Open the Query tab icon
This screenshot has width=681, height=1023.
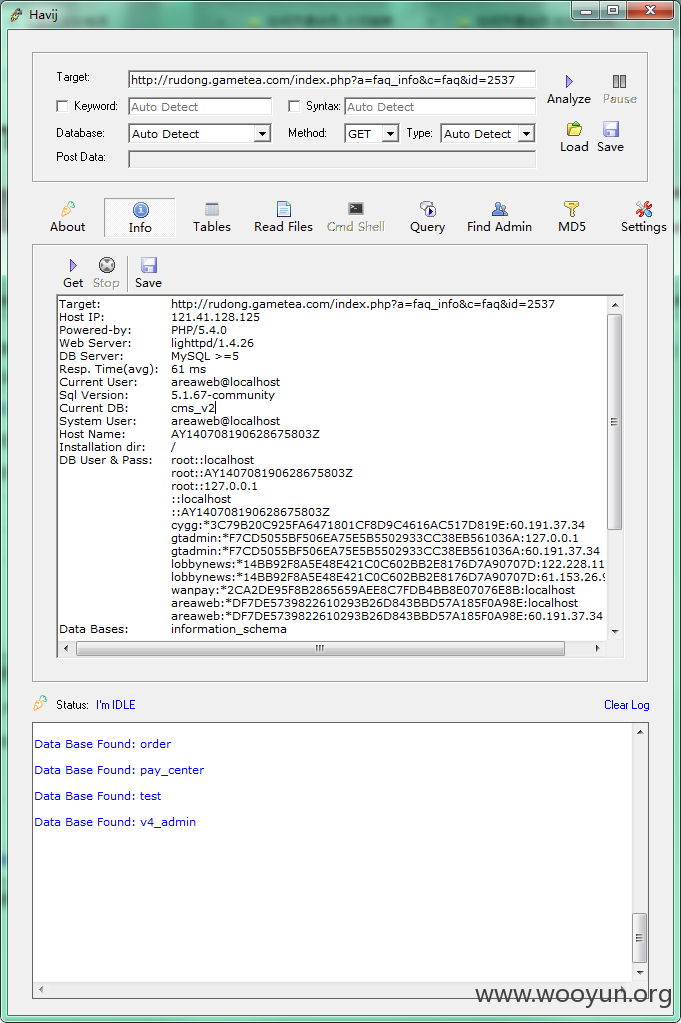(427, 209)
